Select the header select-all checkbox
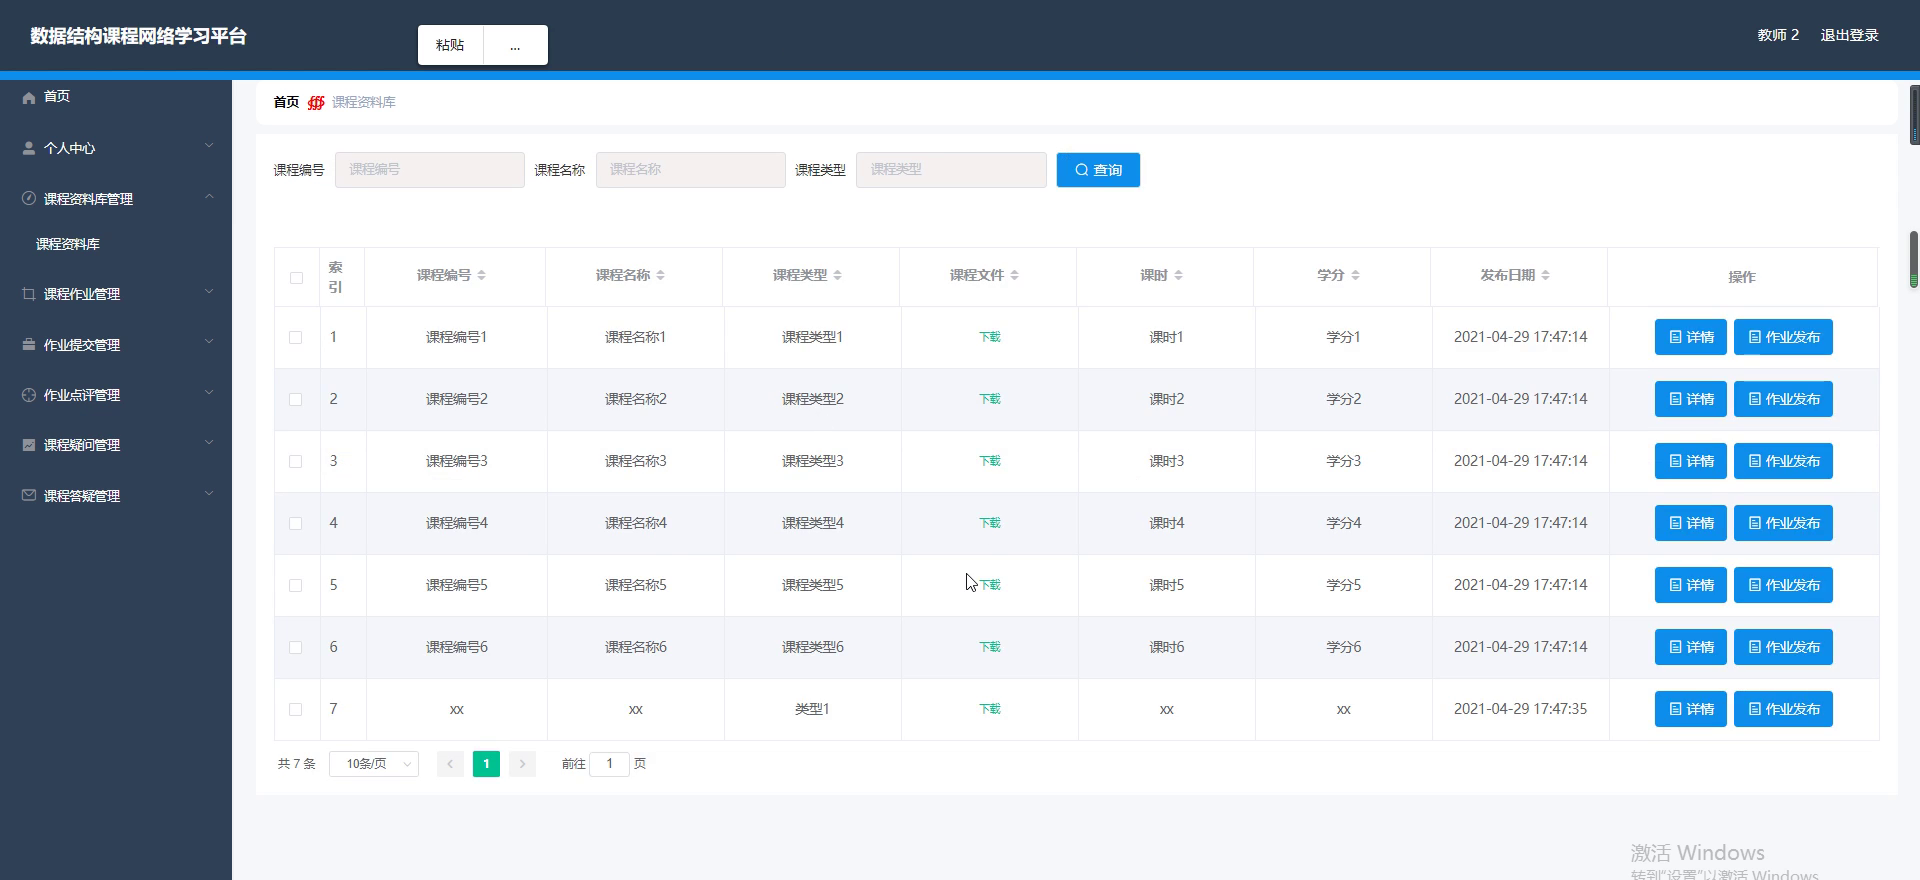The width and height of the screenshot is (1920, 880). pos(296,278)
